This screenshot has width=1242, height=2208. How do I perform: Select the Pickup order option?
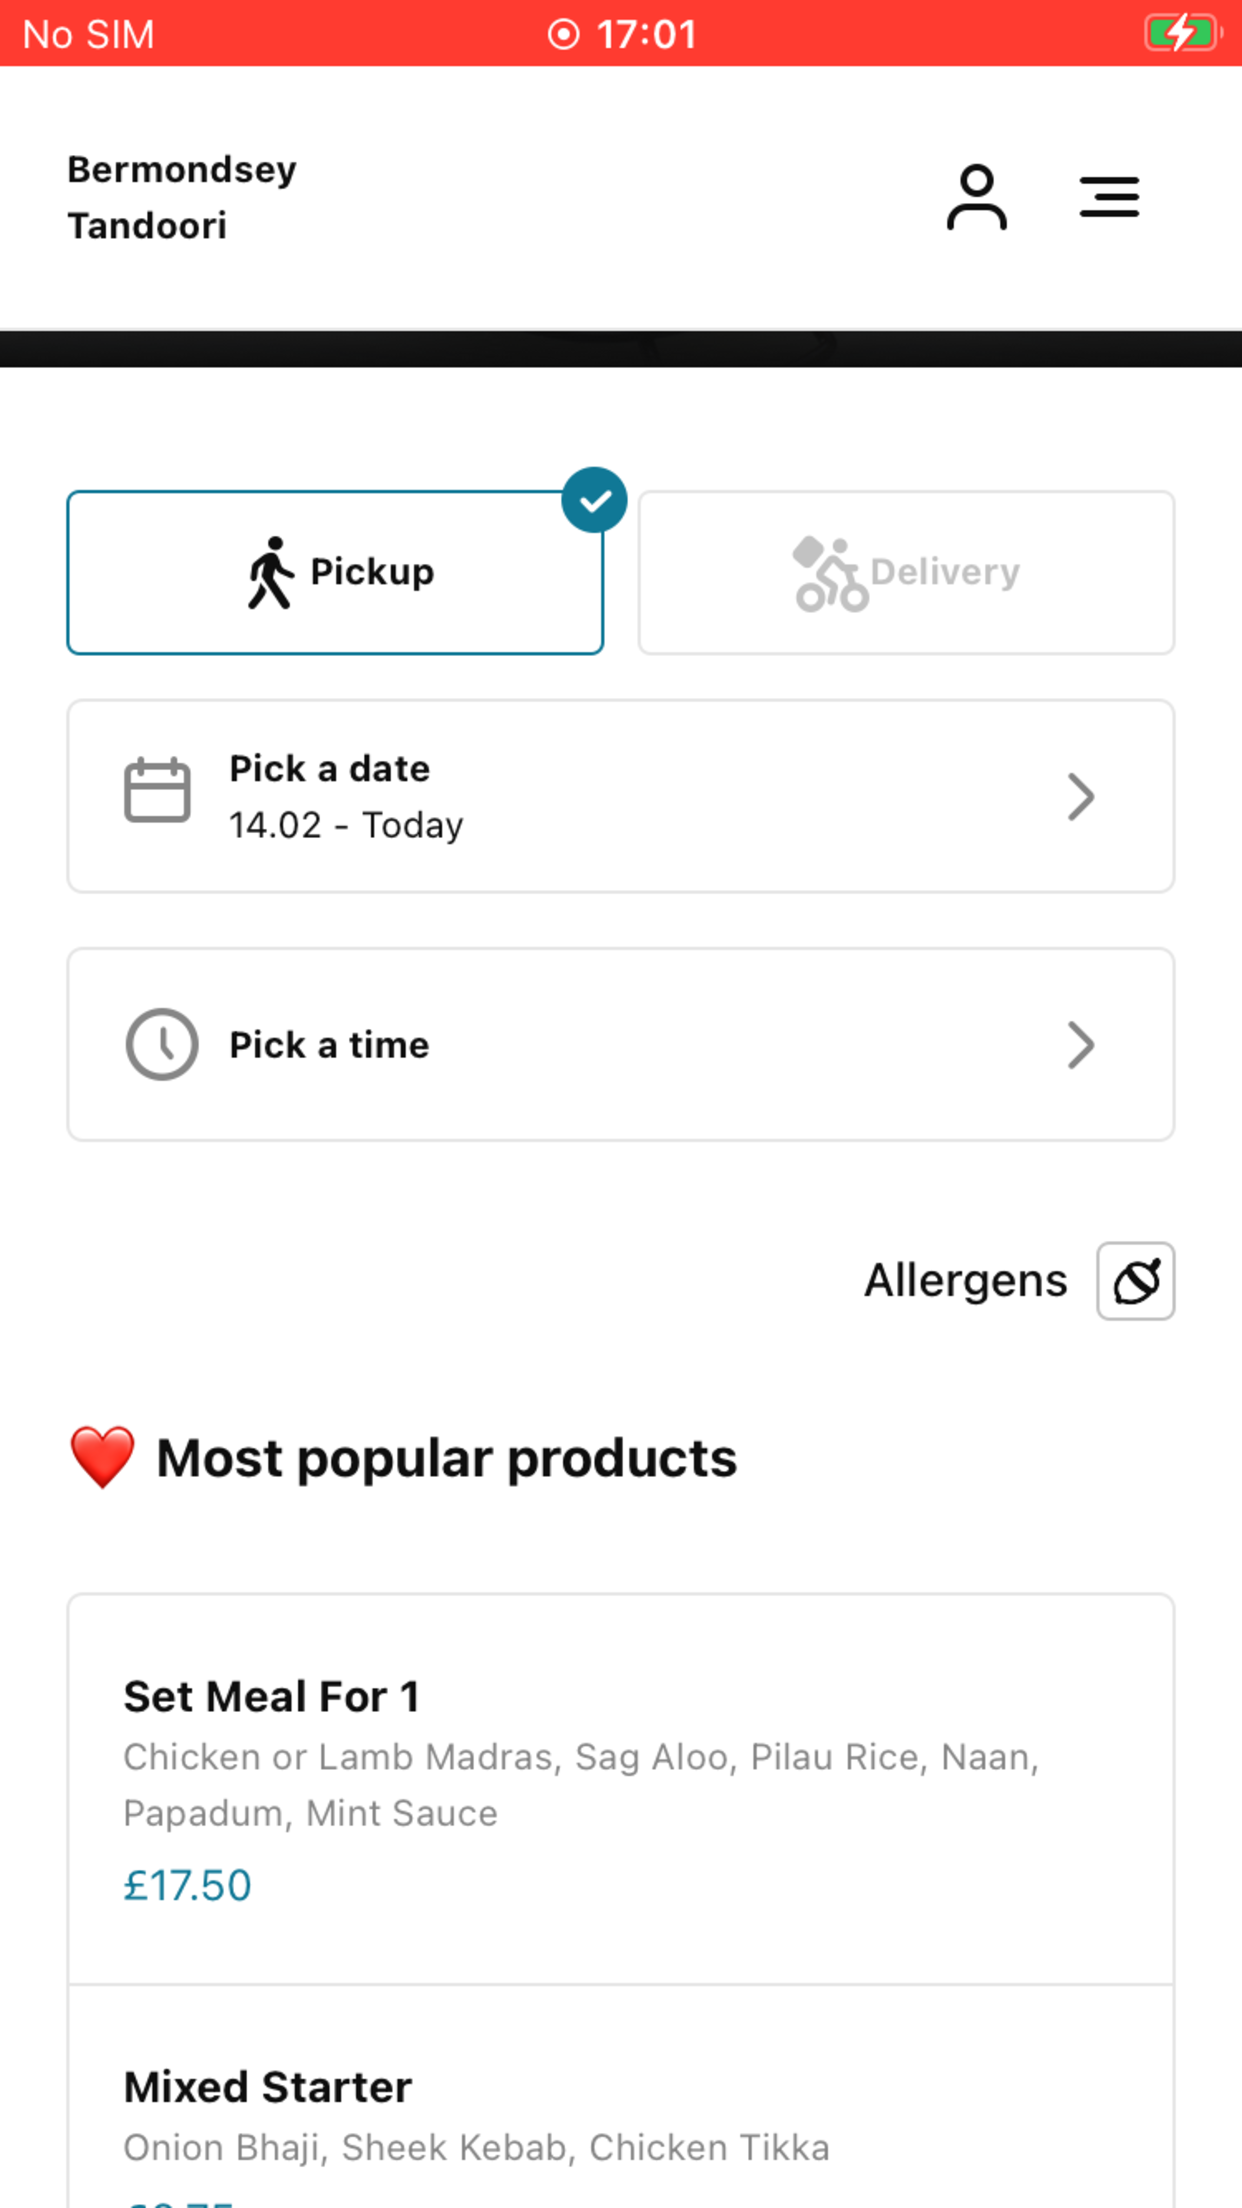click(335, 573)
